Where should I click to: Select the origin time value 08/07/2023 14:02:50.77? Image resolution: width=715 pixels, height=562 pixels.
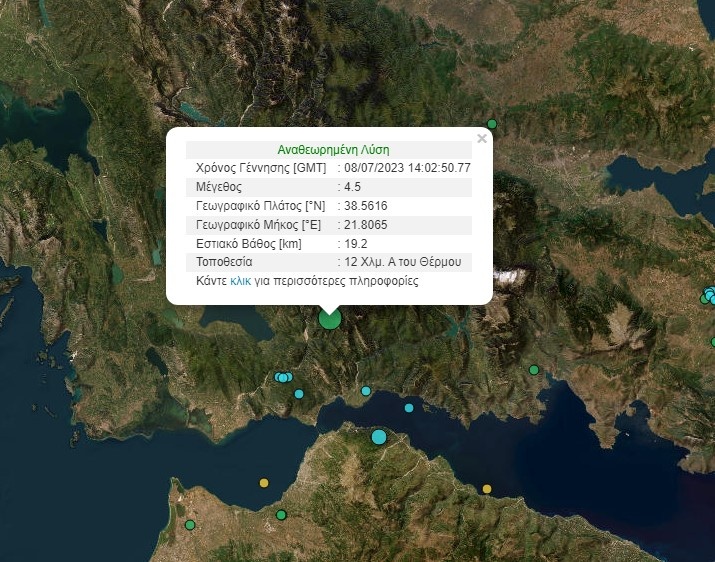coord(407,168)
